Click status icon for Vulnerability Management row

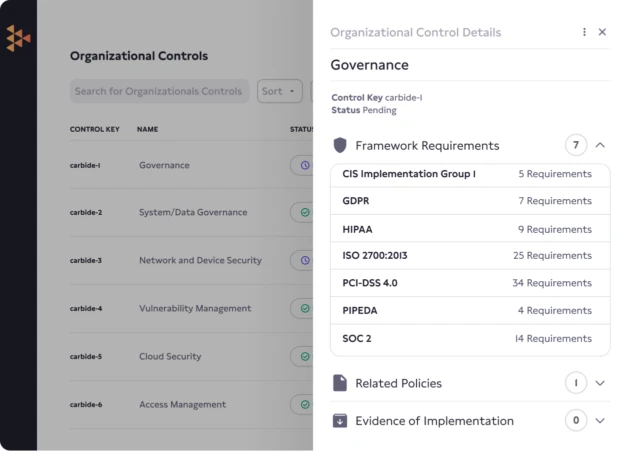[x=305, y=308]
